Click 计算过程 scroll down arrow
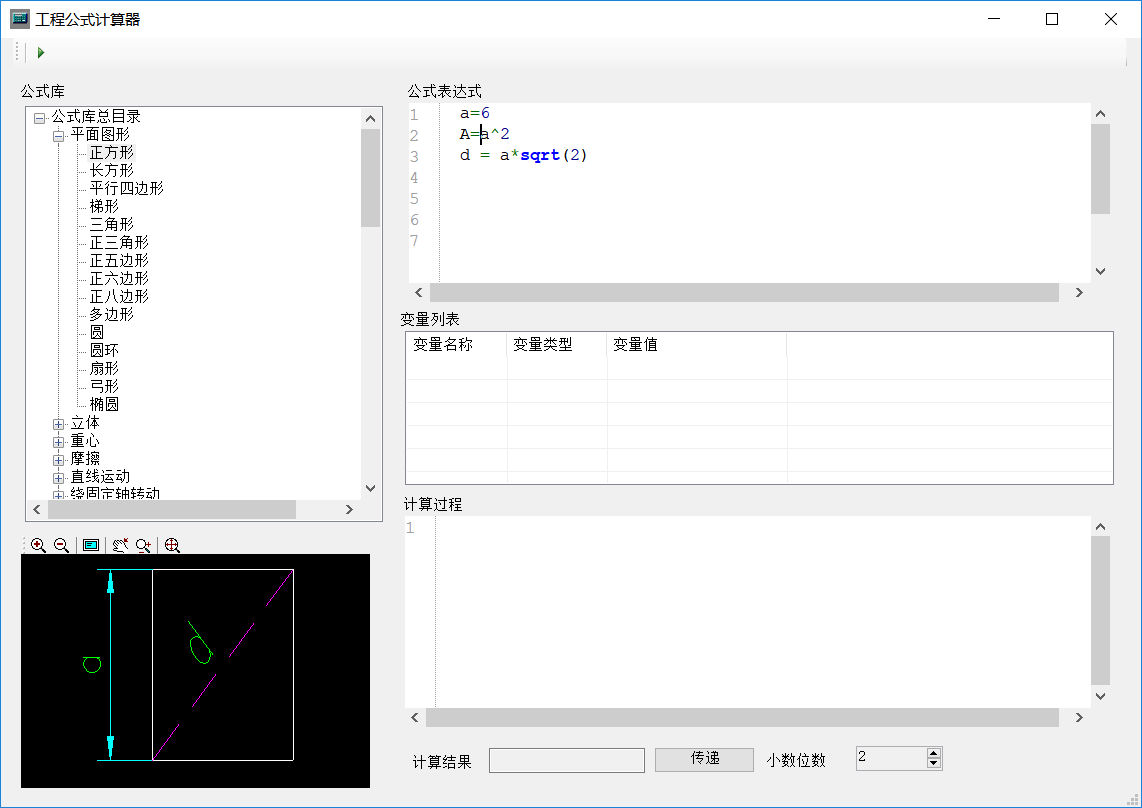1142x808 pixels. (x=1100, y=697)
